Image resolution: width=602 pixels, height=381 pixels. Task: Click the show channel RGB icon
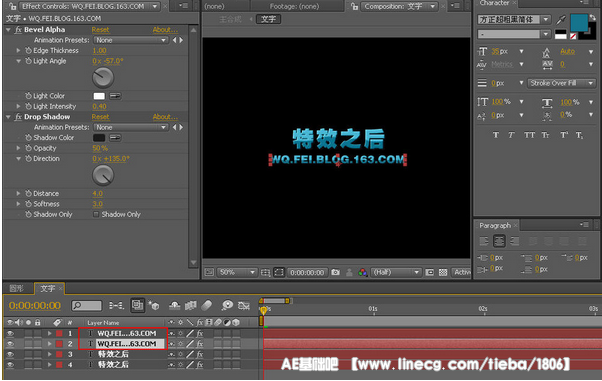[x=362, y=272]
